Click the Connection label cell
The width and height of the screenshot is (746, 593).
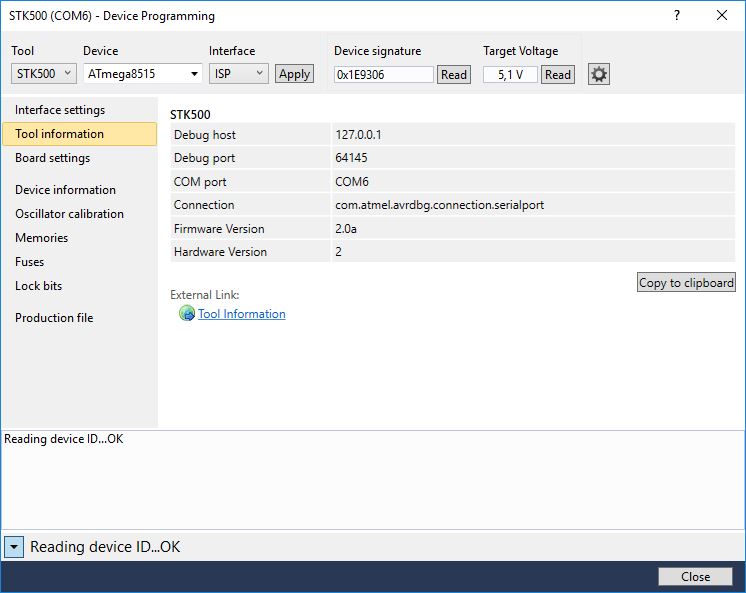(250, 205)
